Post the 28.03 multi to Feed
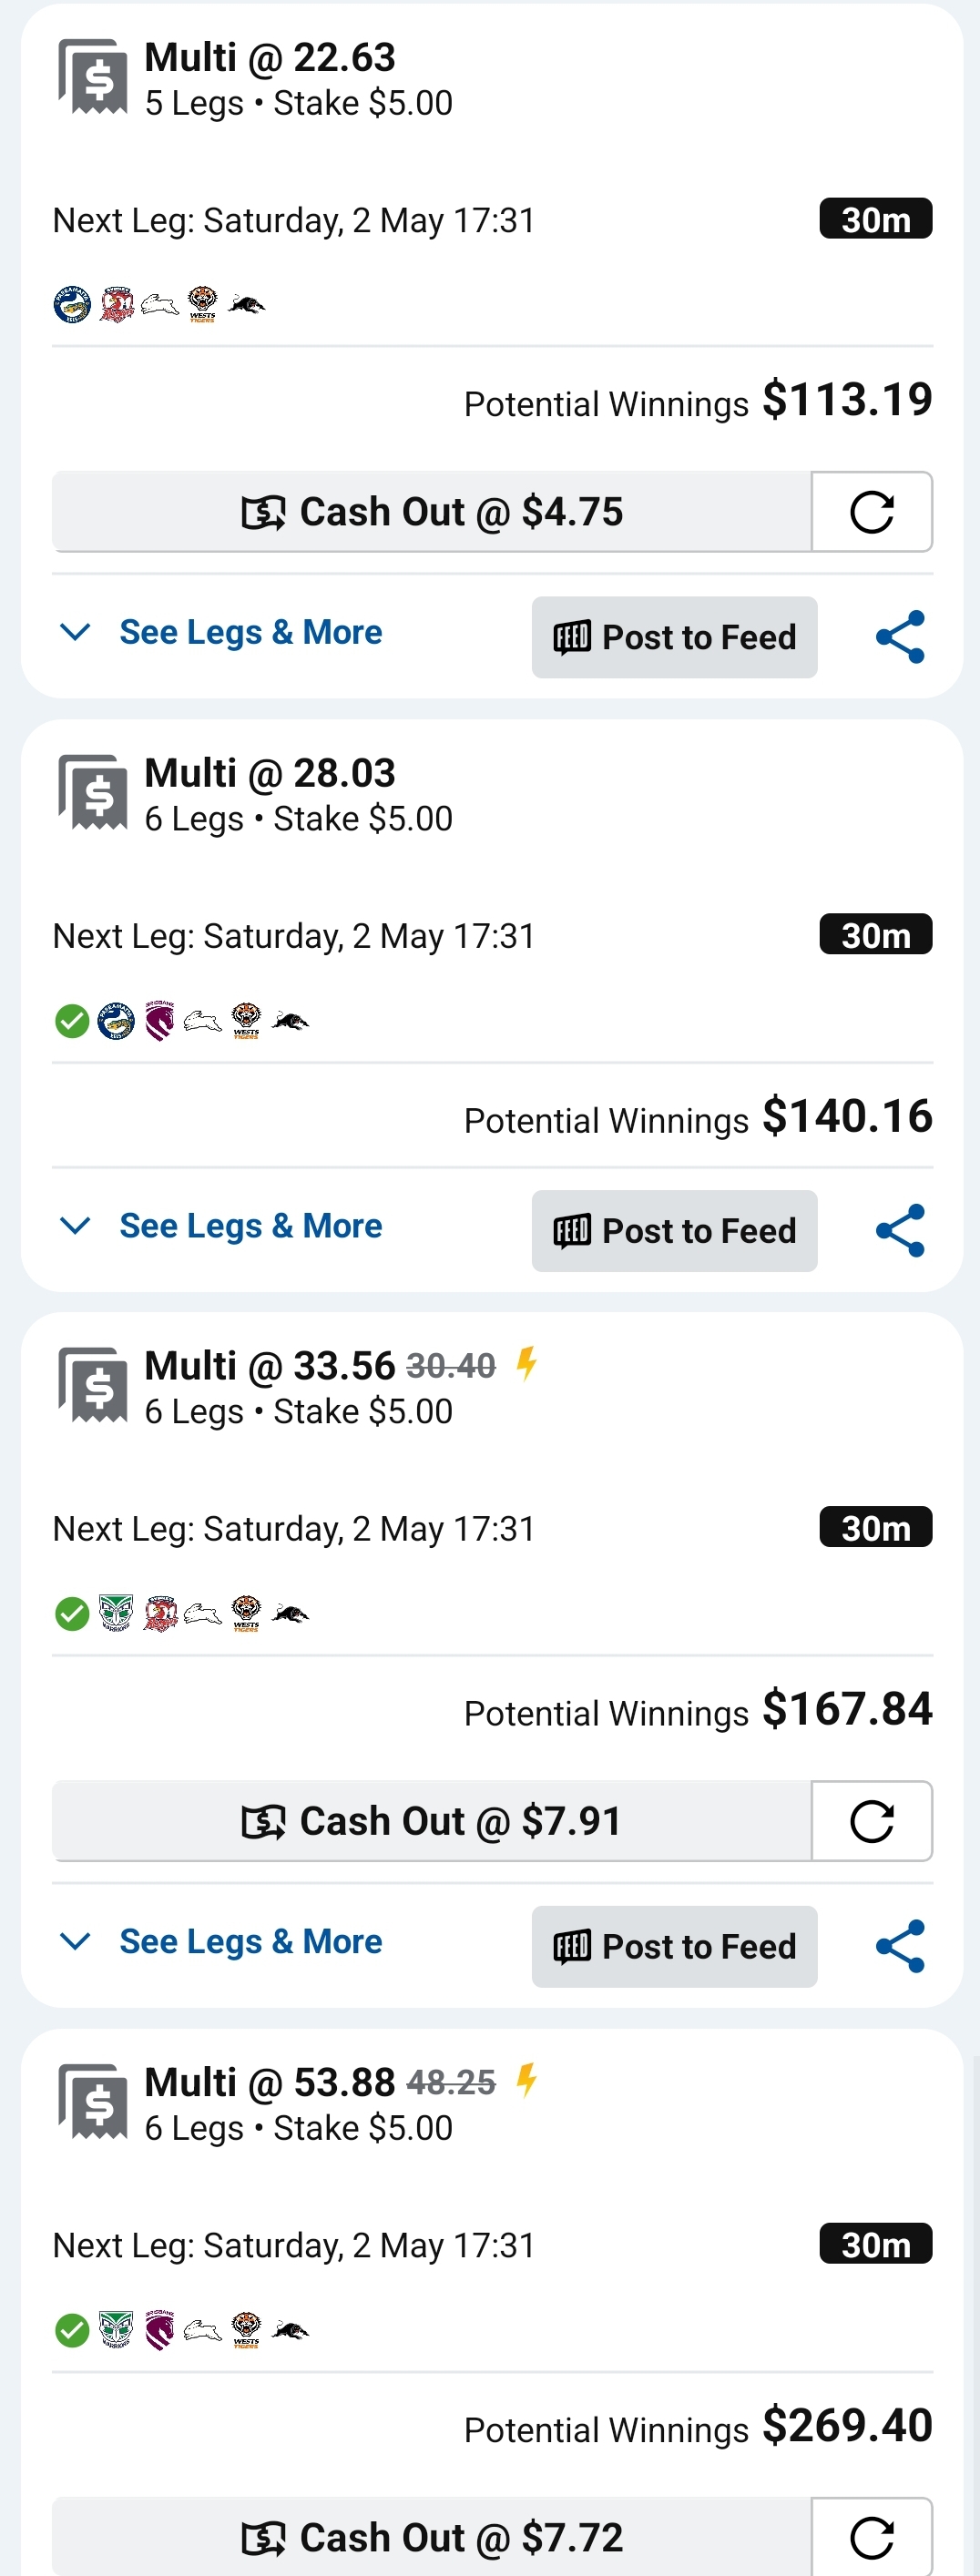This screenshot has width=980, height=2576. pos(675,1231)
